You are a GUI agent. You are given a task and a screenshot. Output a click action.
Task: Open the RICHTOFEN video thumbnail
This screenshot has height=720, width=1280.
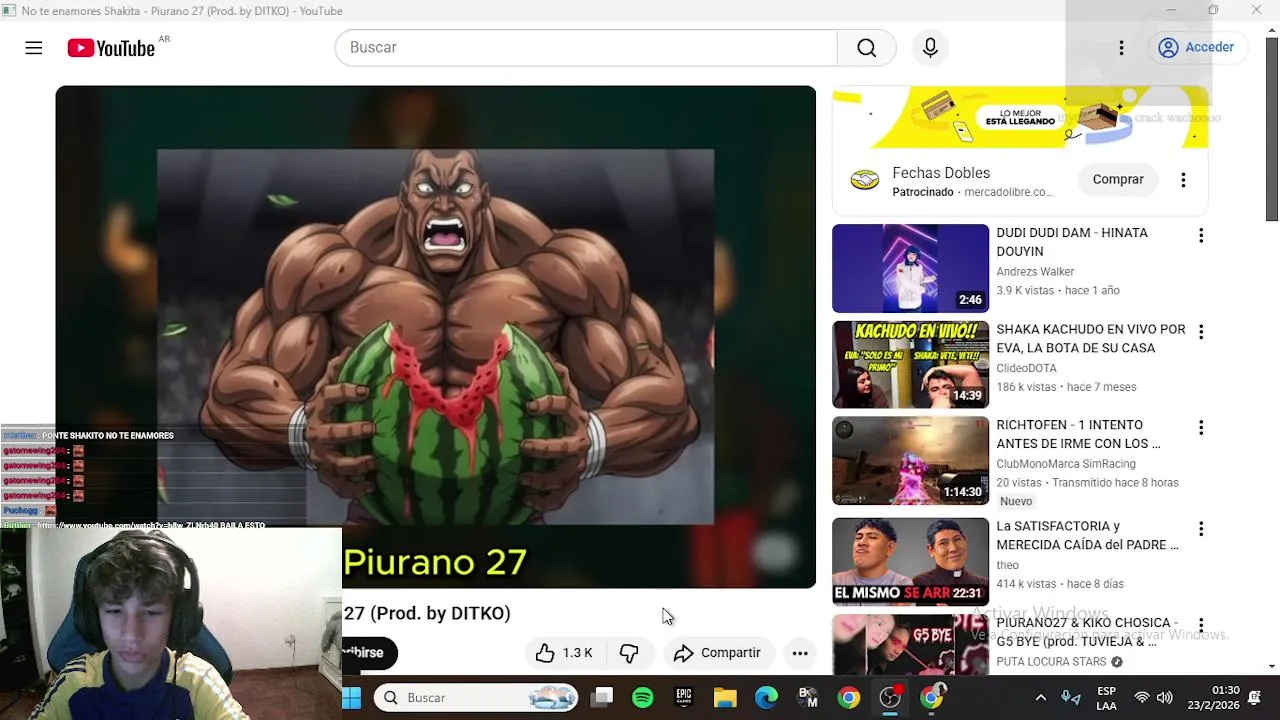[910, 461]
